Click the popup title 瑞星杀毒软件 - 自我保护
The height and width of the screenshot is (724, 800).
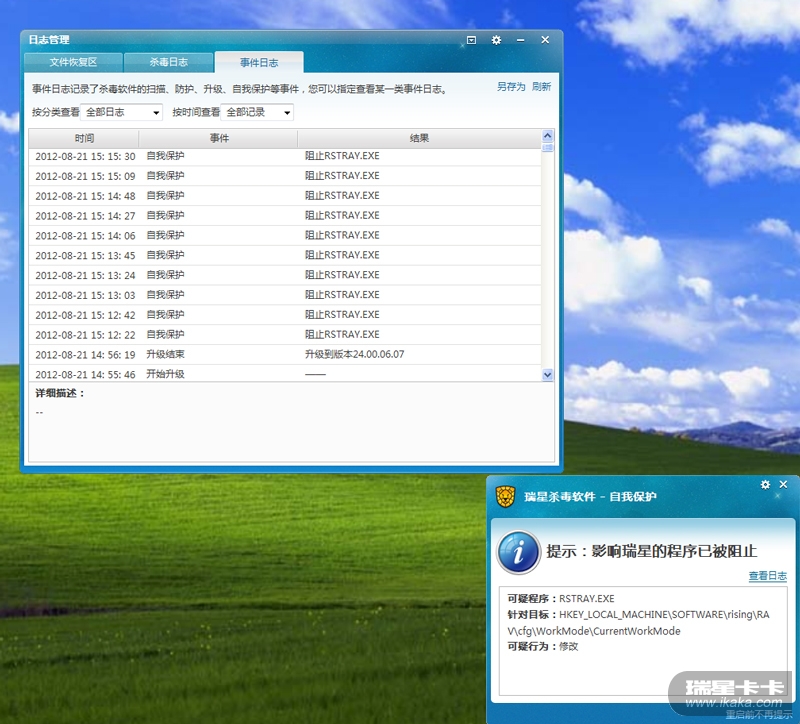[x=590, y=496]
